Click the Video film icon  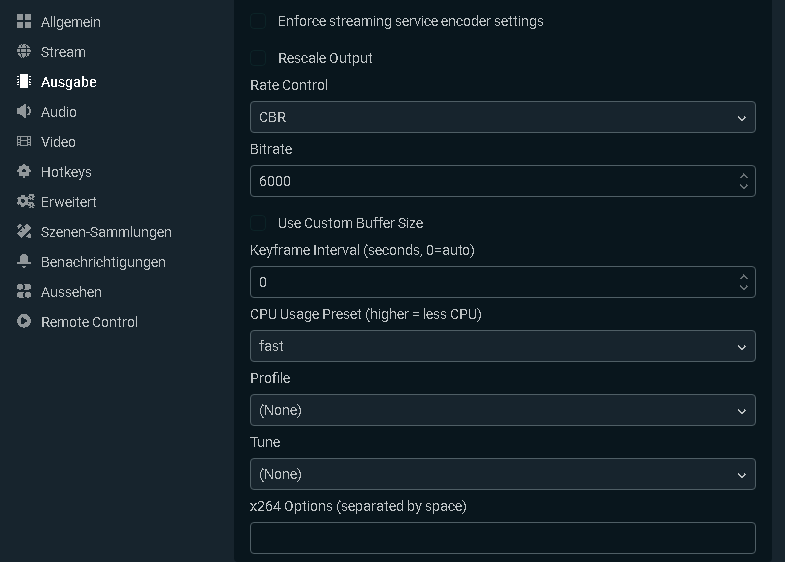pyautogui.click(x=24, y=142)
